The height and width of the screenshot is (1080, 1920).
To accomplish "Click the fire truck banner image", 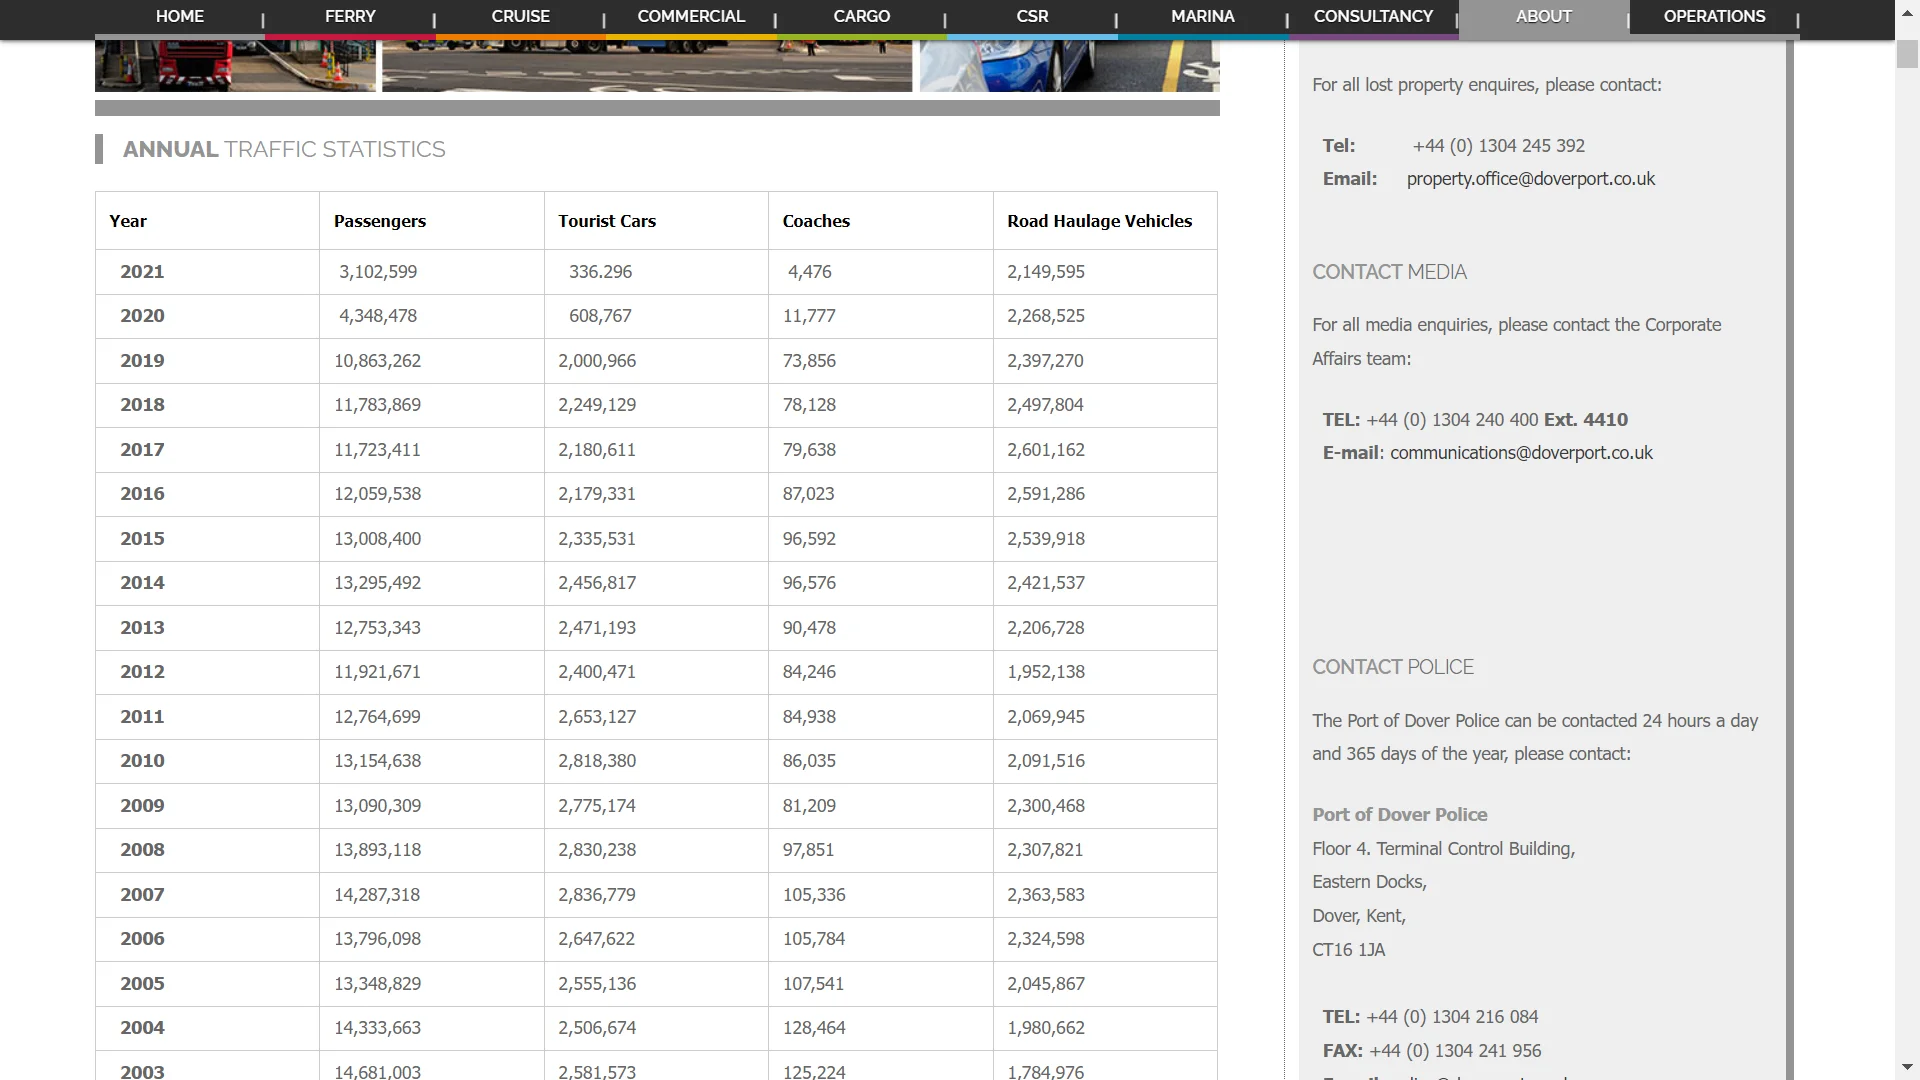I will (235, 66).
